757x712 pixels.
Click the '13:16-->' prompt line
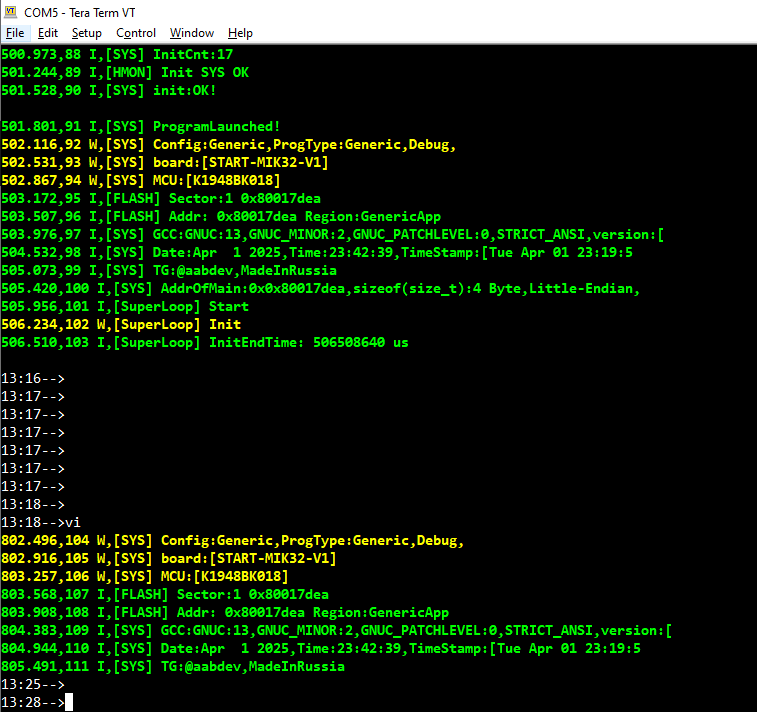[x=33, y=378]
